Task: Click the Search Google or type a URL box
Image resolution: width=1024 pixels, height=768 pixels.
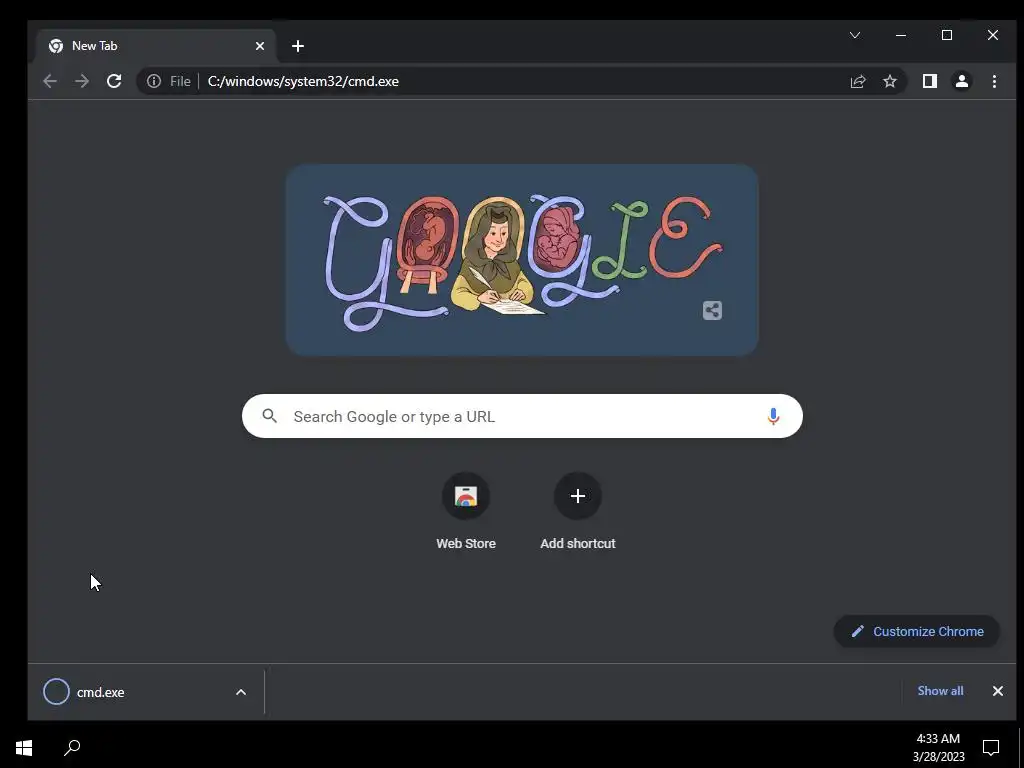Action: (x=522, y=416)
